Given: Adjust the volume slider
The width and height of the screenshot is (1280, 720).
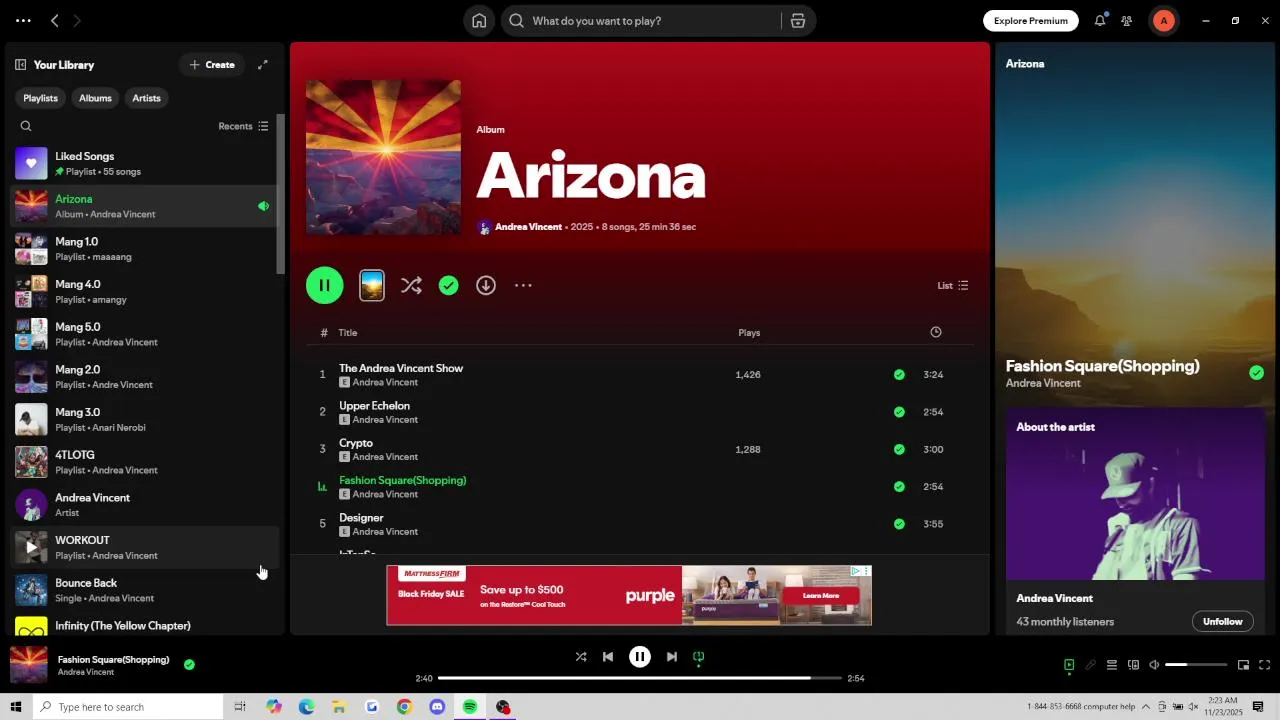Looking at the screenshot, I should tap(1196, 665).
